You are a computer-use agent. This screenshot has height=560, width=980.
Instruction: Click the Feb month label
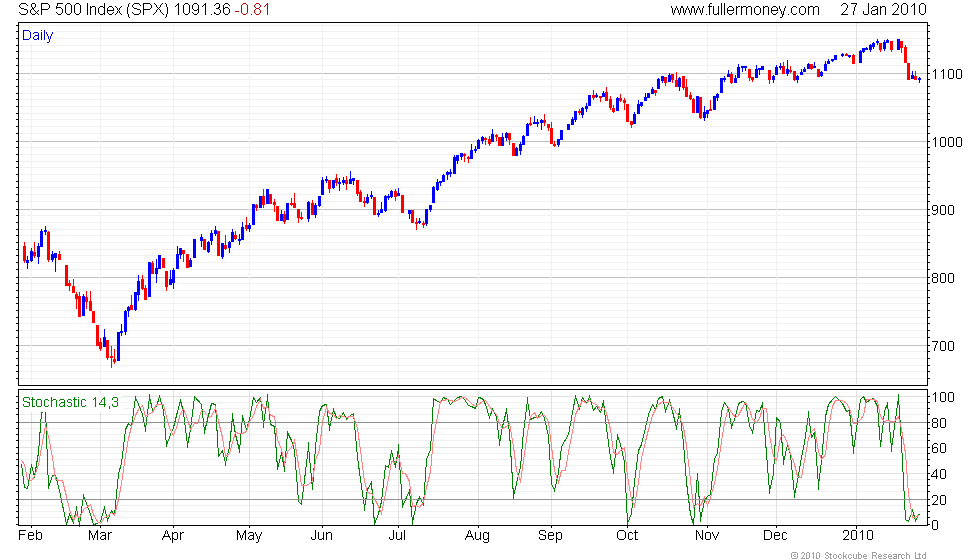point(31,536)
